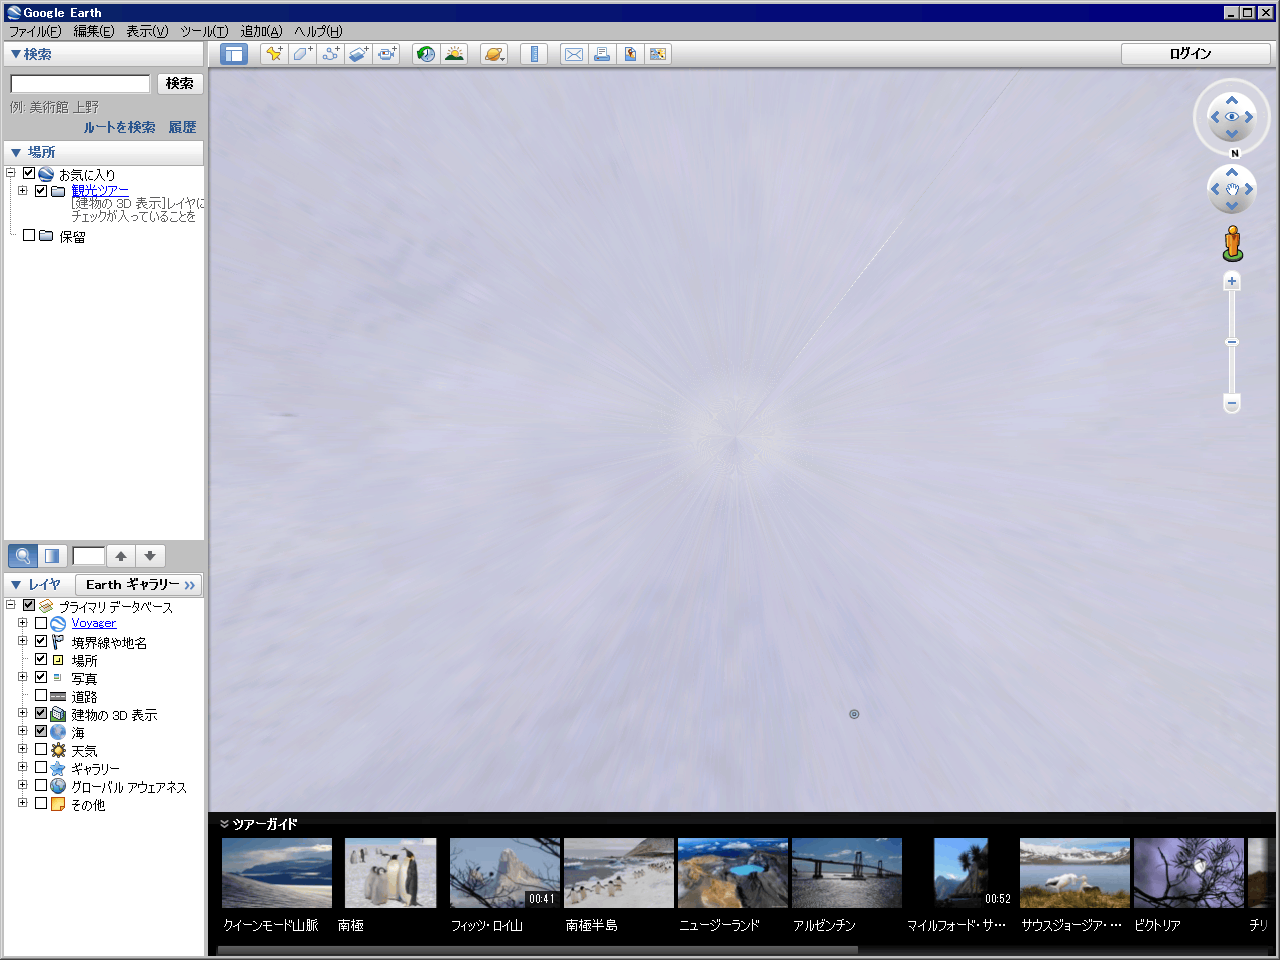This screenshot has width=1280, height=960.
Task: Enable the Voyager layer checkbox
Action: [x=41, y=623]
